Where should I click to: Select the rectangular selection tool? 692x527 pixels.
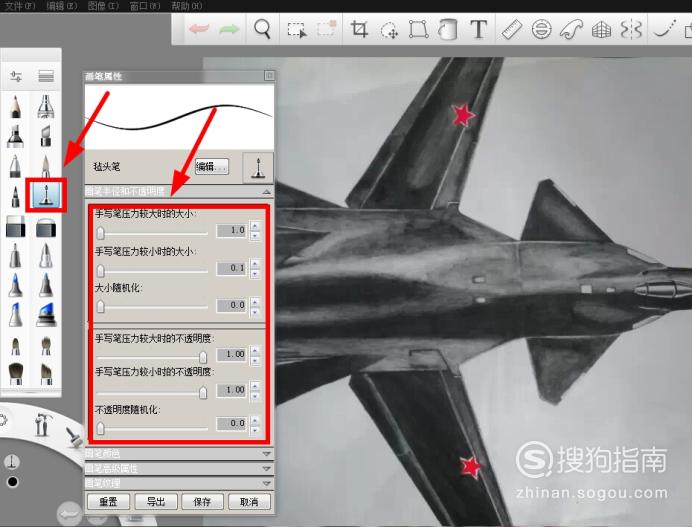point(297,30)
